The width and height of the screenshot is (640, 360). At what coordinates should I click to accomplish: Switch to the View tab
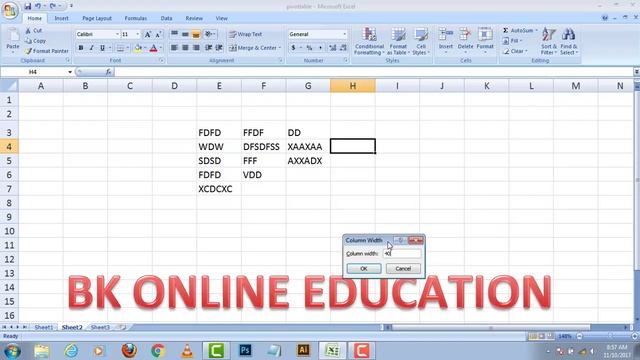pyautogui.click(x=222, y=18)
